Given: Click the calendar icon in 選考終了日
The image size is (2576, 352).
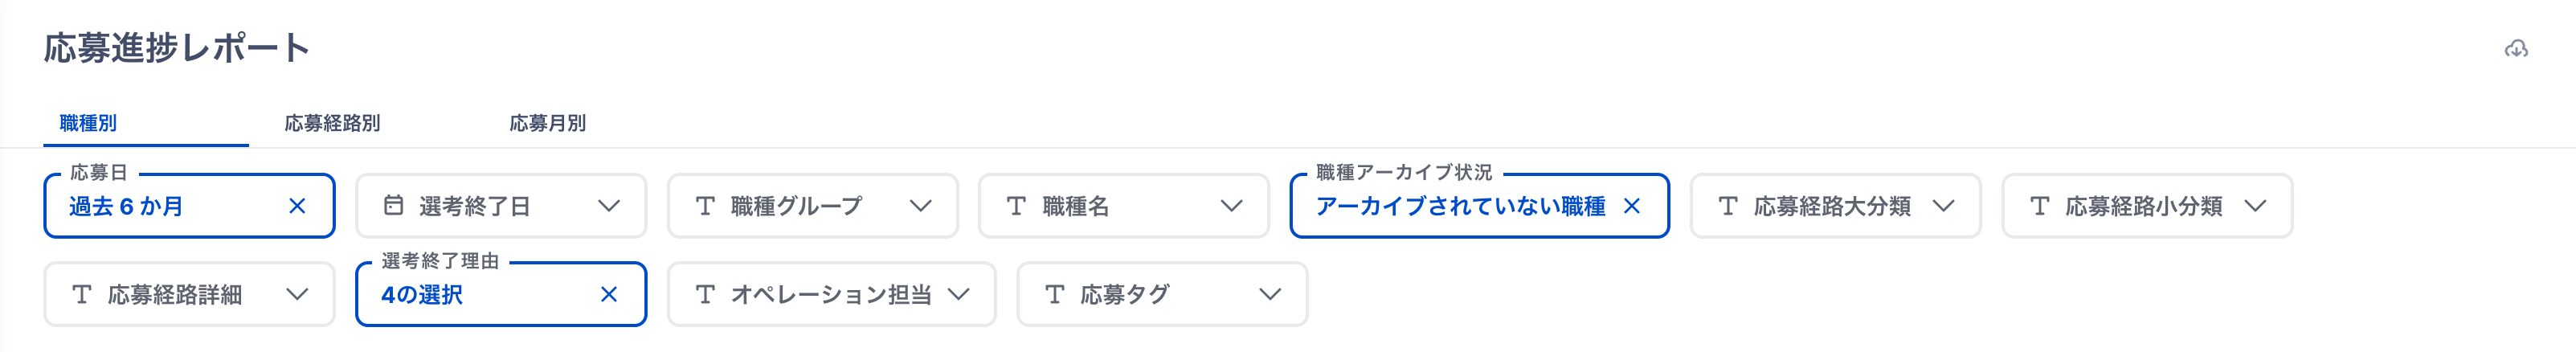Looking at the screenshot, I should point(394,206).
